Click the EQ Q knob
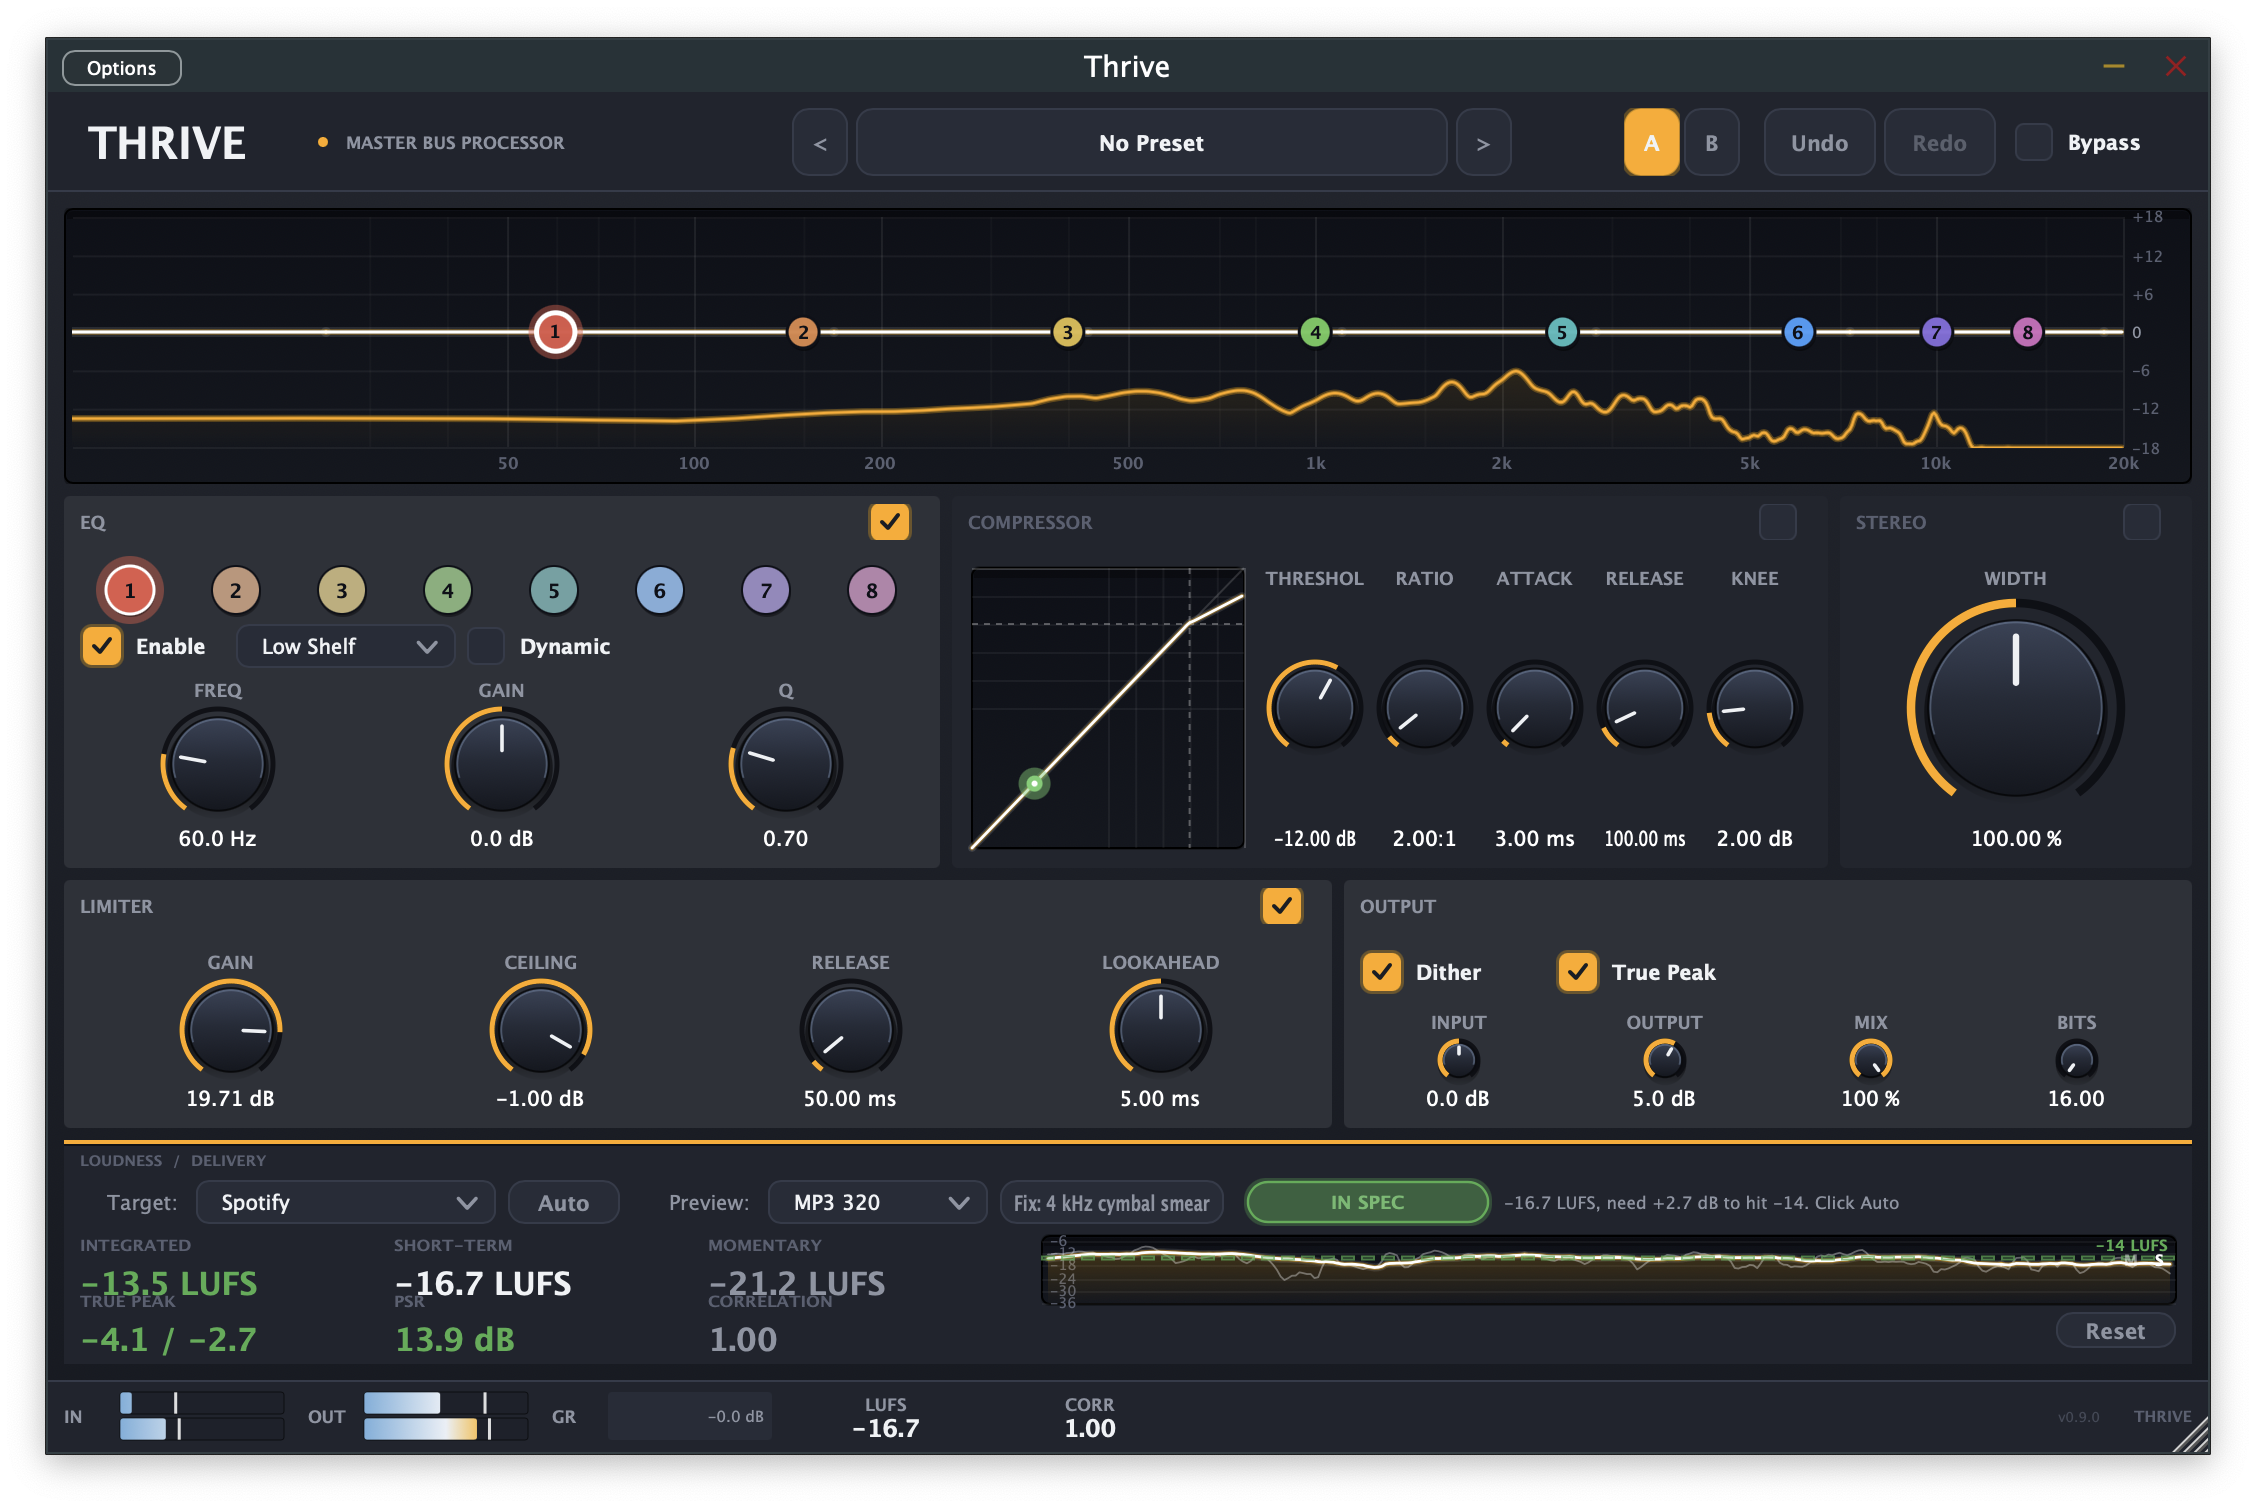Image resolution: width=2256 pixels, height=1508 pixels. pyautogui.click(x=786, y=764)
